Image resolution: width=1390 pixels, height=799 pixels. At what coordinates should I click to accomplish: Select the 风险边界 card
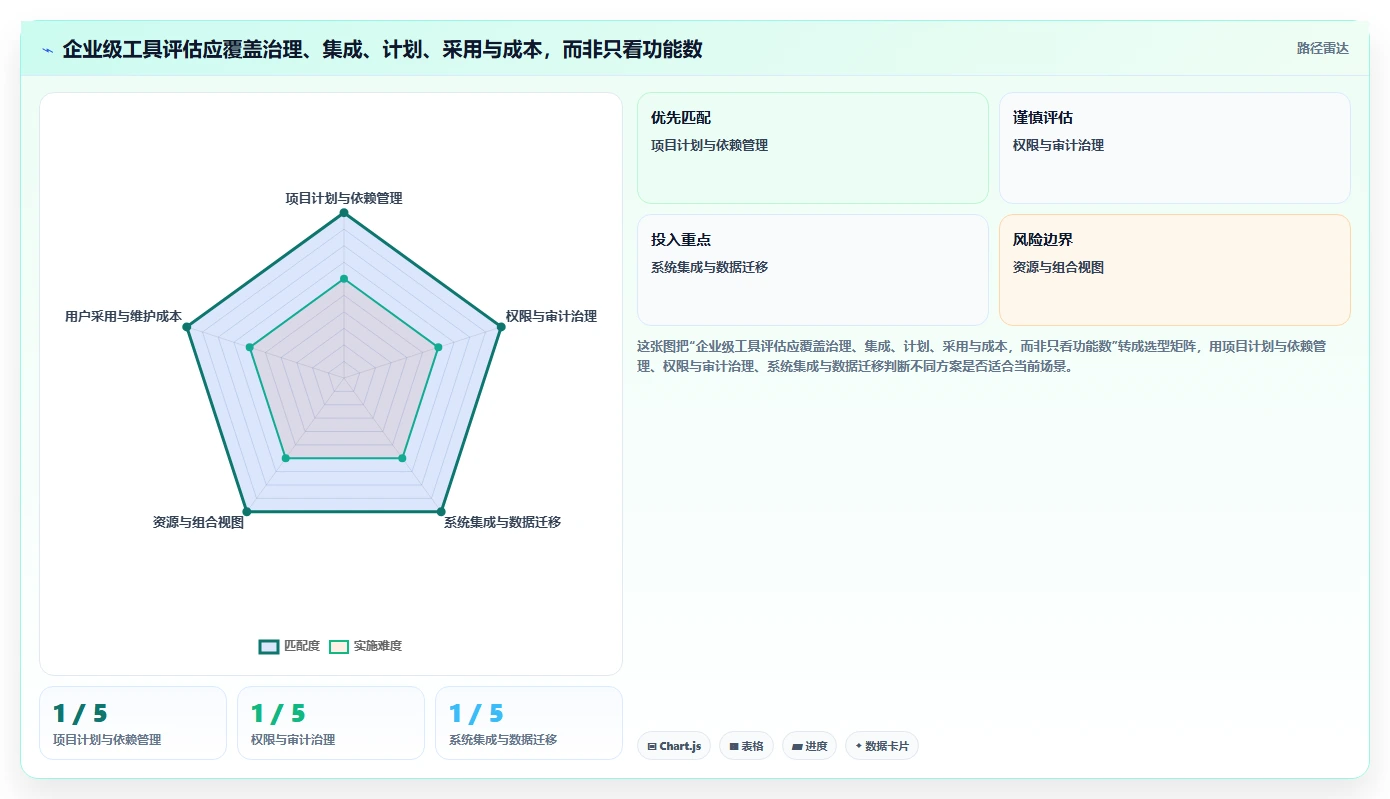[1175, 270]
